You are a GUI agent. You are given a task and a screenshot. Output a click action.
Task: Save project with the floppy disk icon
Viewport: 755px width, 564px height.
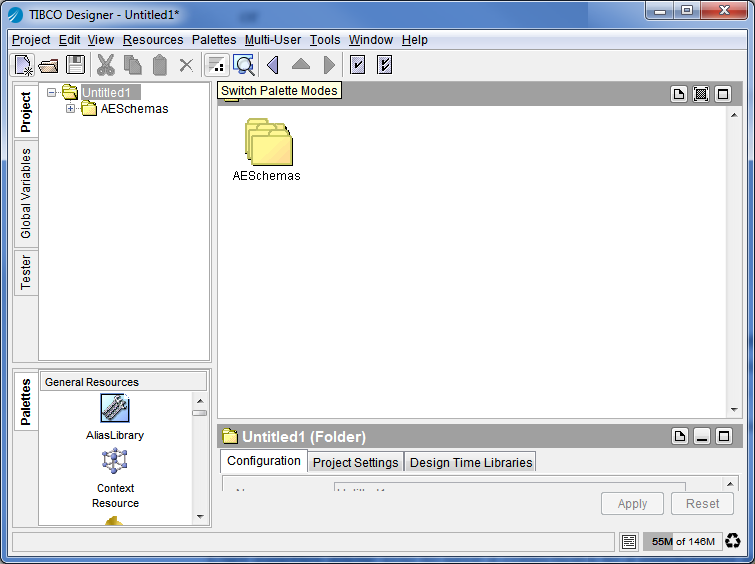click(x=75, y=65)
